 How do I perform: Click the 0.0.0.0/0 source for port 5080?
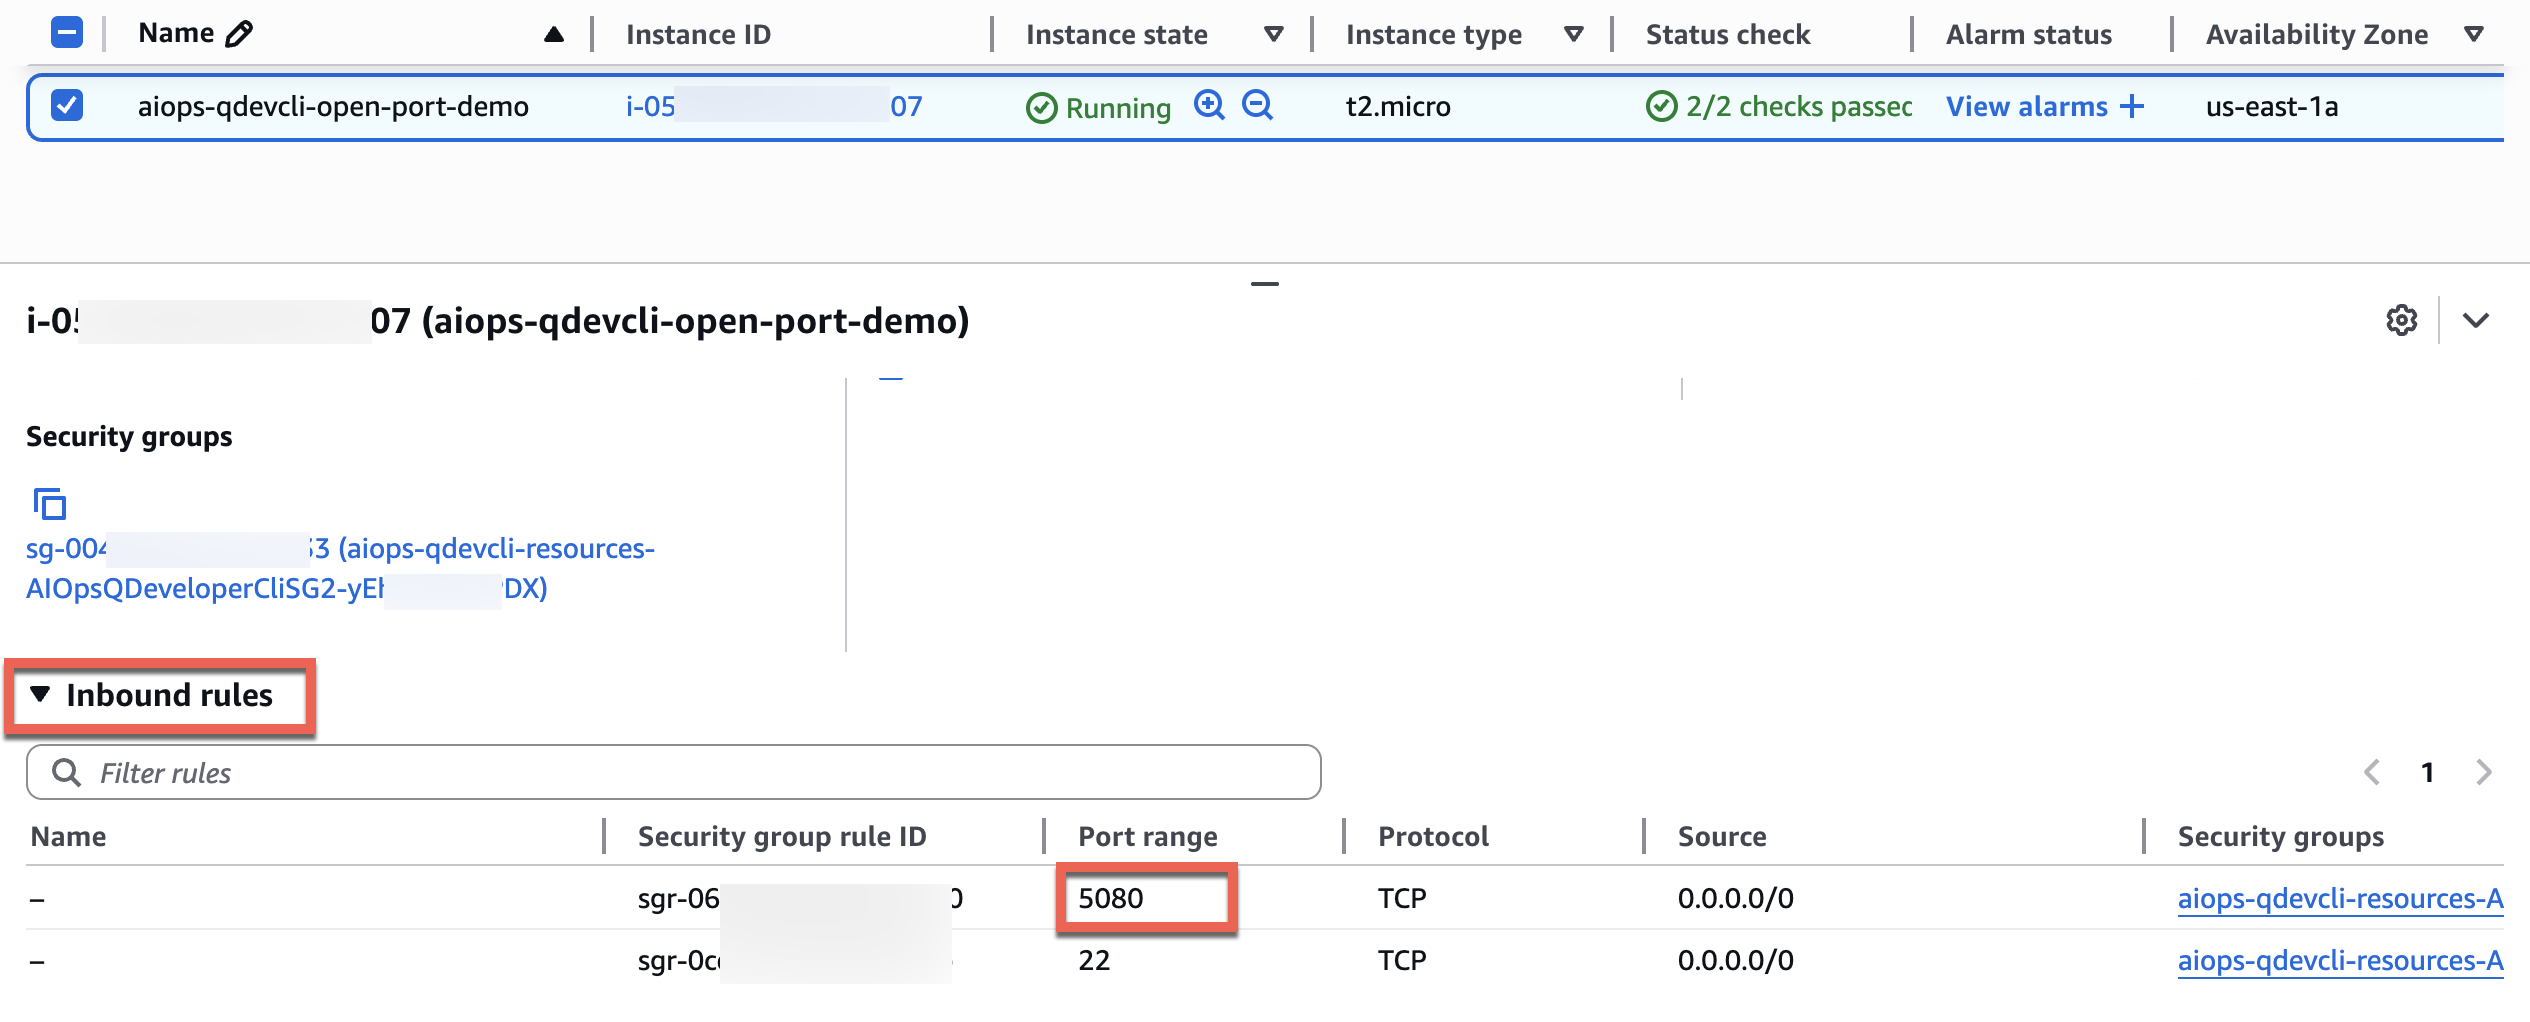pyautogui.click(x=1736, y=898)
